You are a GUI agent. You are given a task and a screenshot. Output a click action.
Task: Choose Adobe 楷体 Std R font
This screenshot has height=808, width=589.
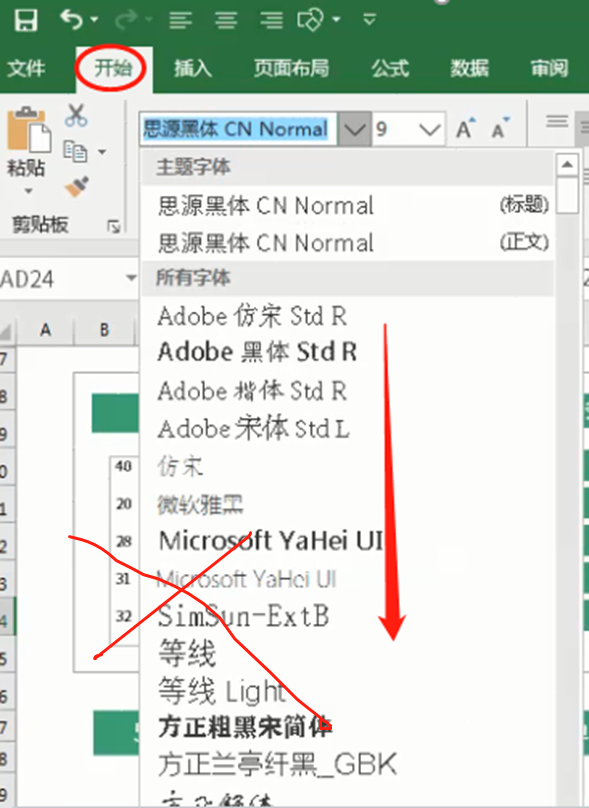click(x=348, y=391)
